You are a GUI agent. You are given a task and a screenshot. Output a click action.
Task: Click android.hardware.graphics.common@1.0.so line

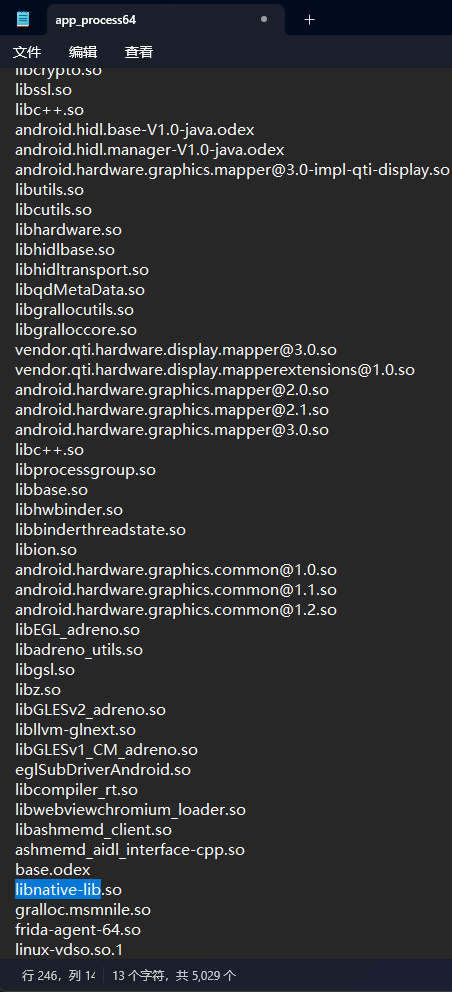click(x=176, y=570)
